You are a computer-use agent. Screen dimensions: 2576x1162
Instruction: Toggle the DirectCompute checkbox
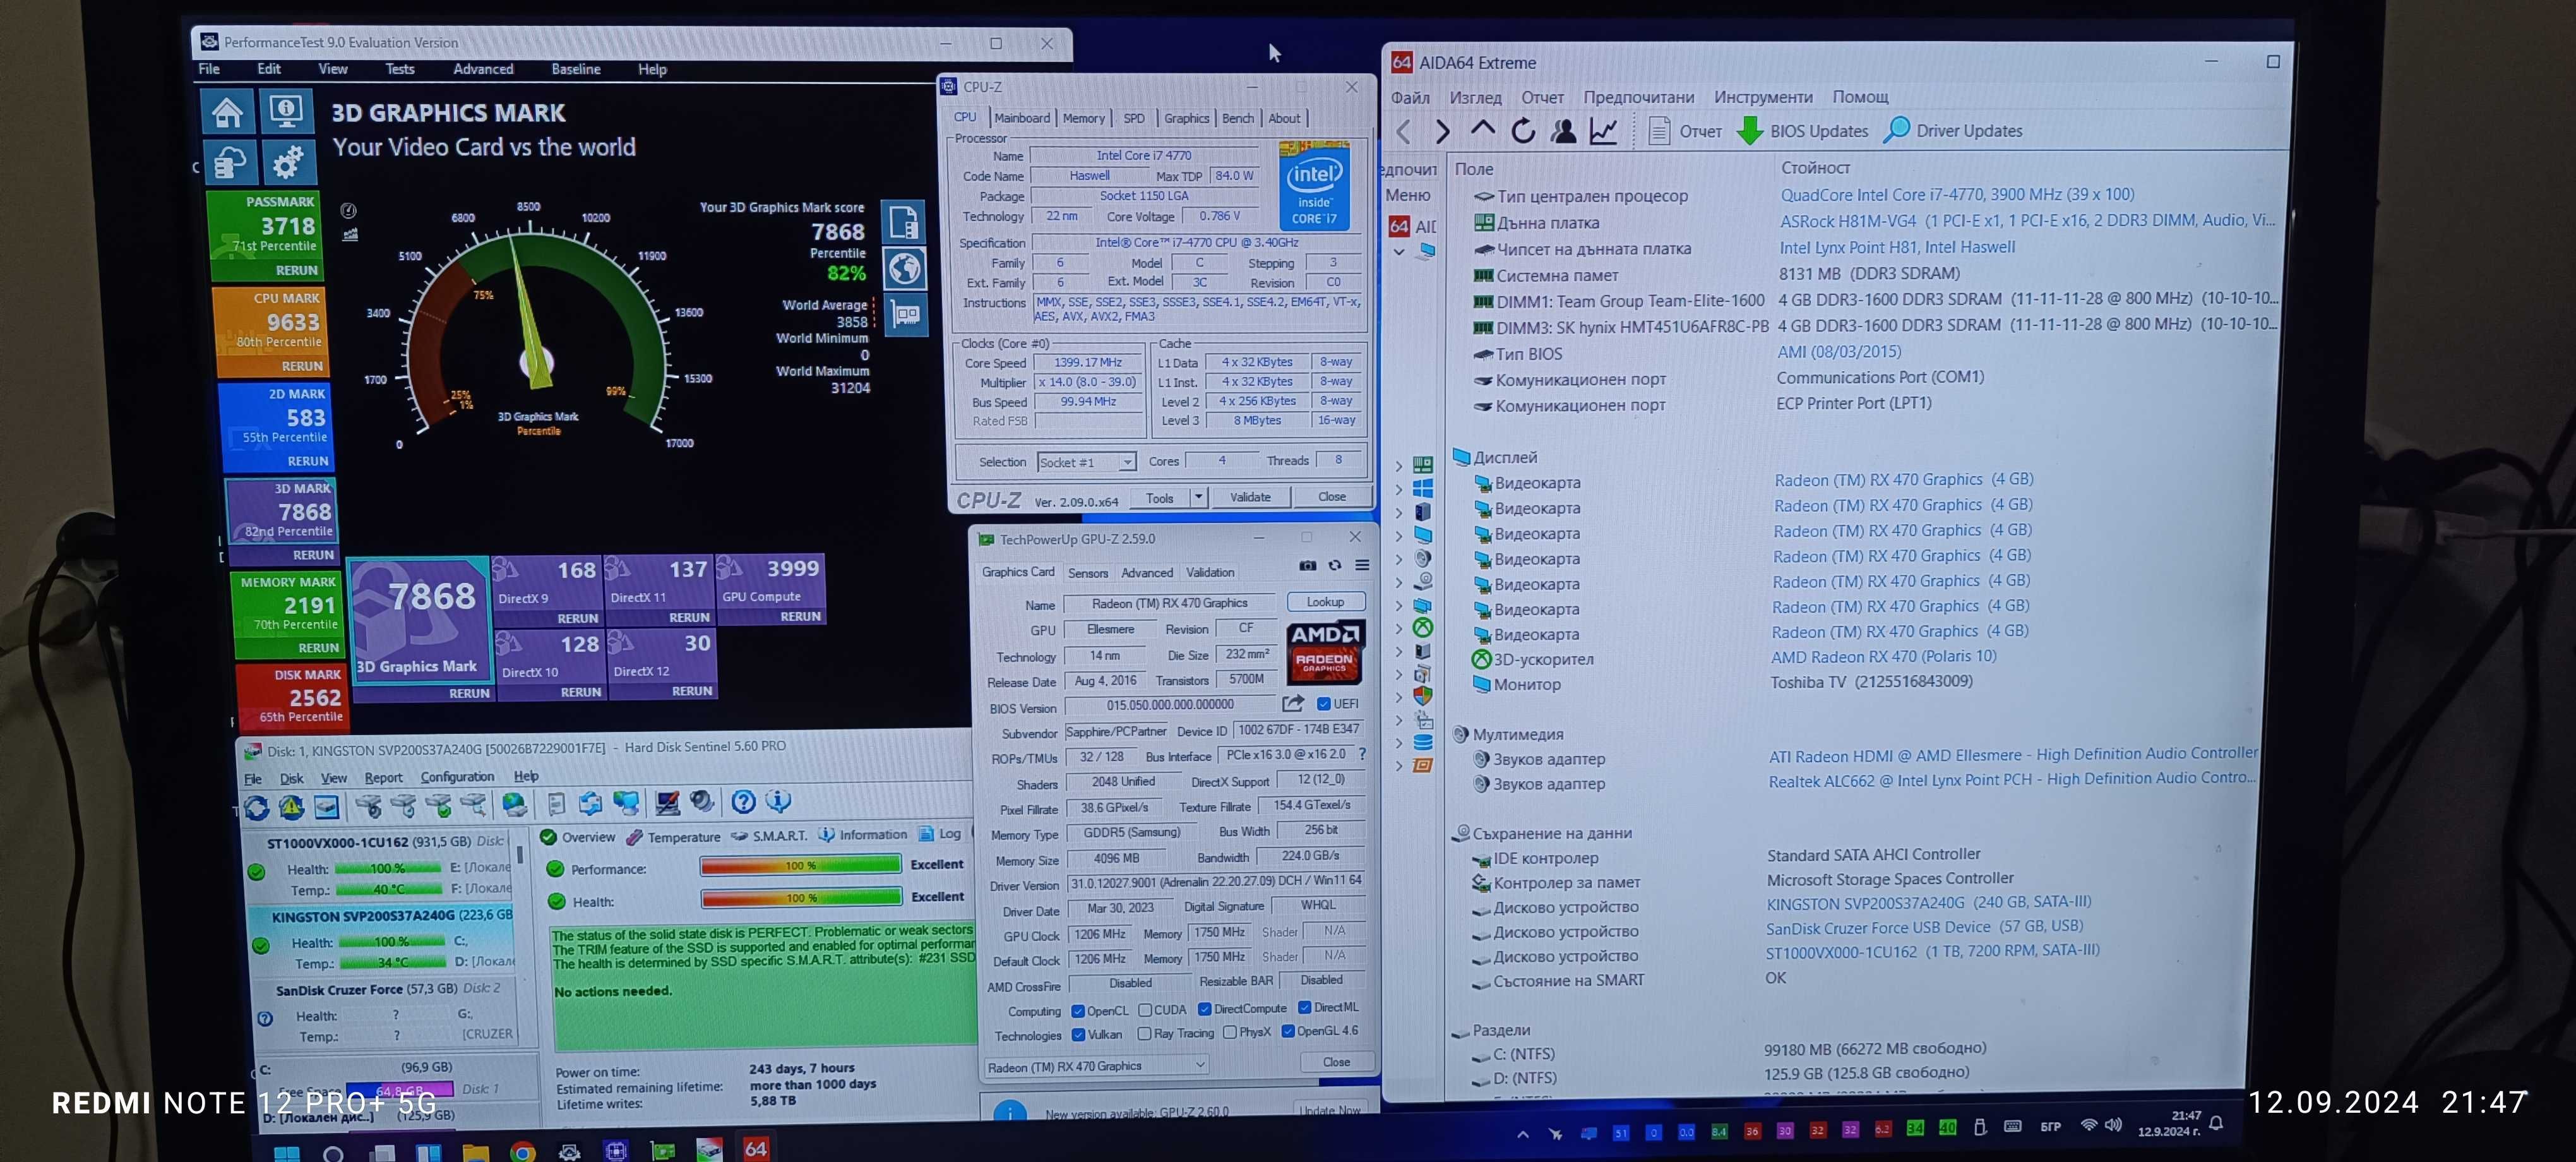tap(1204, 1009)
